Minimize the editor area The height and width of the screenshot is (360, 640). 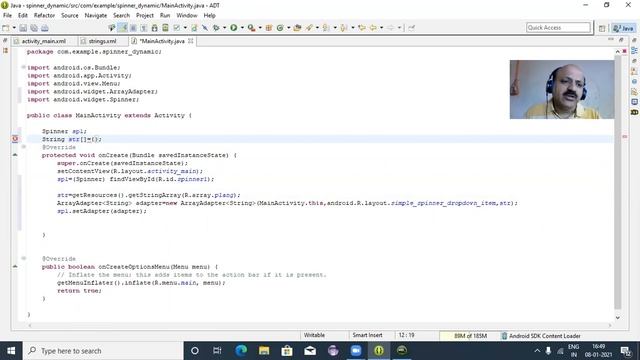coord(611,40)
